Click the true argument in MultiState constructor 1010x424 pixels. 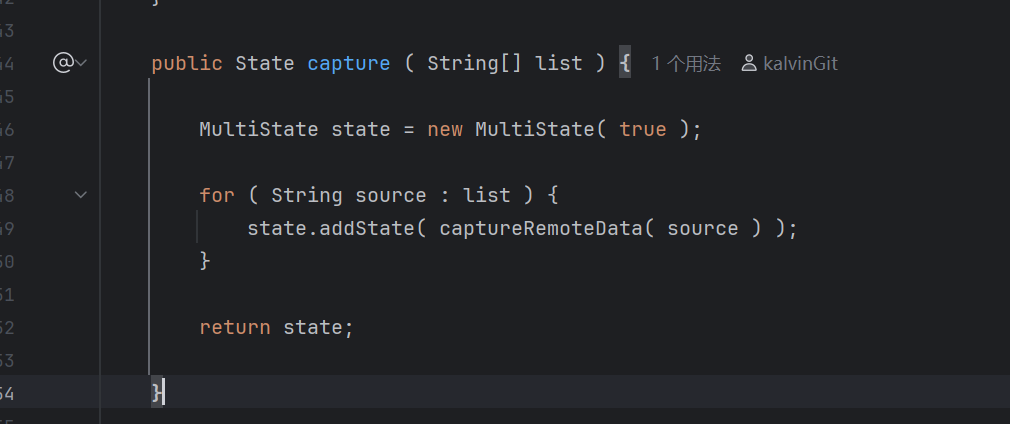642,129
